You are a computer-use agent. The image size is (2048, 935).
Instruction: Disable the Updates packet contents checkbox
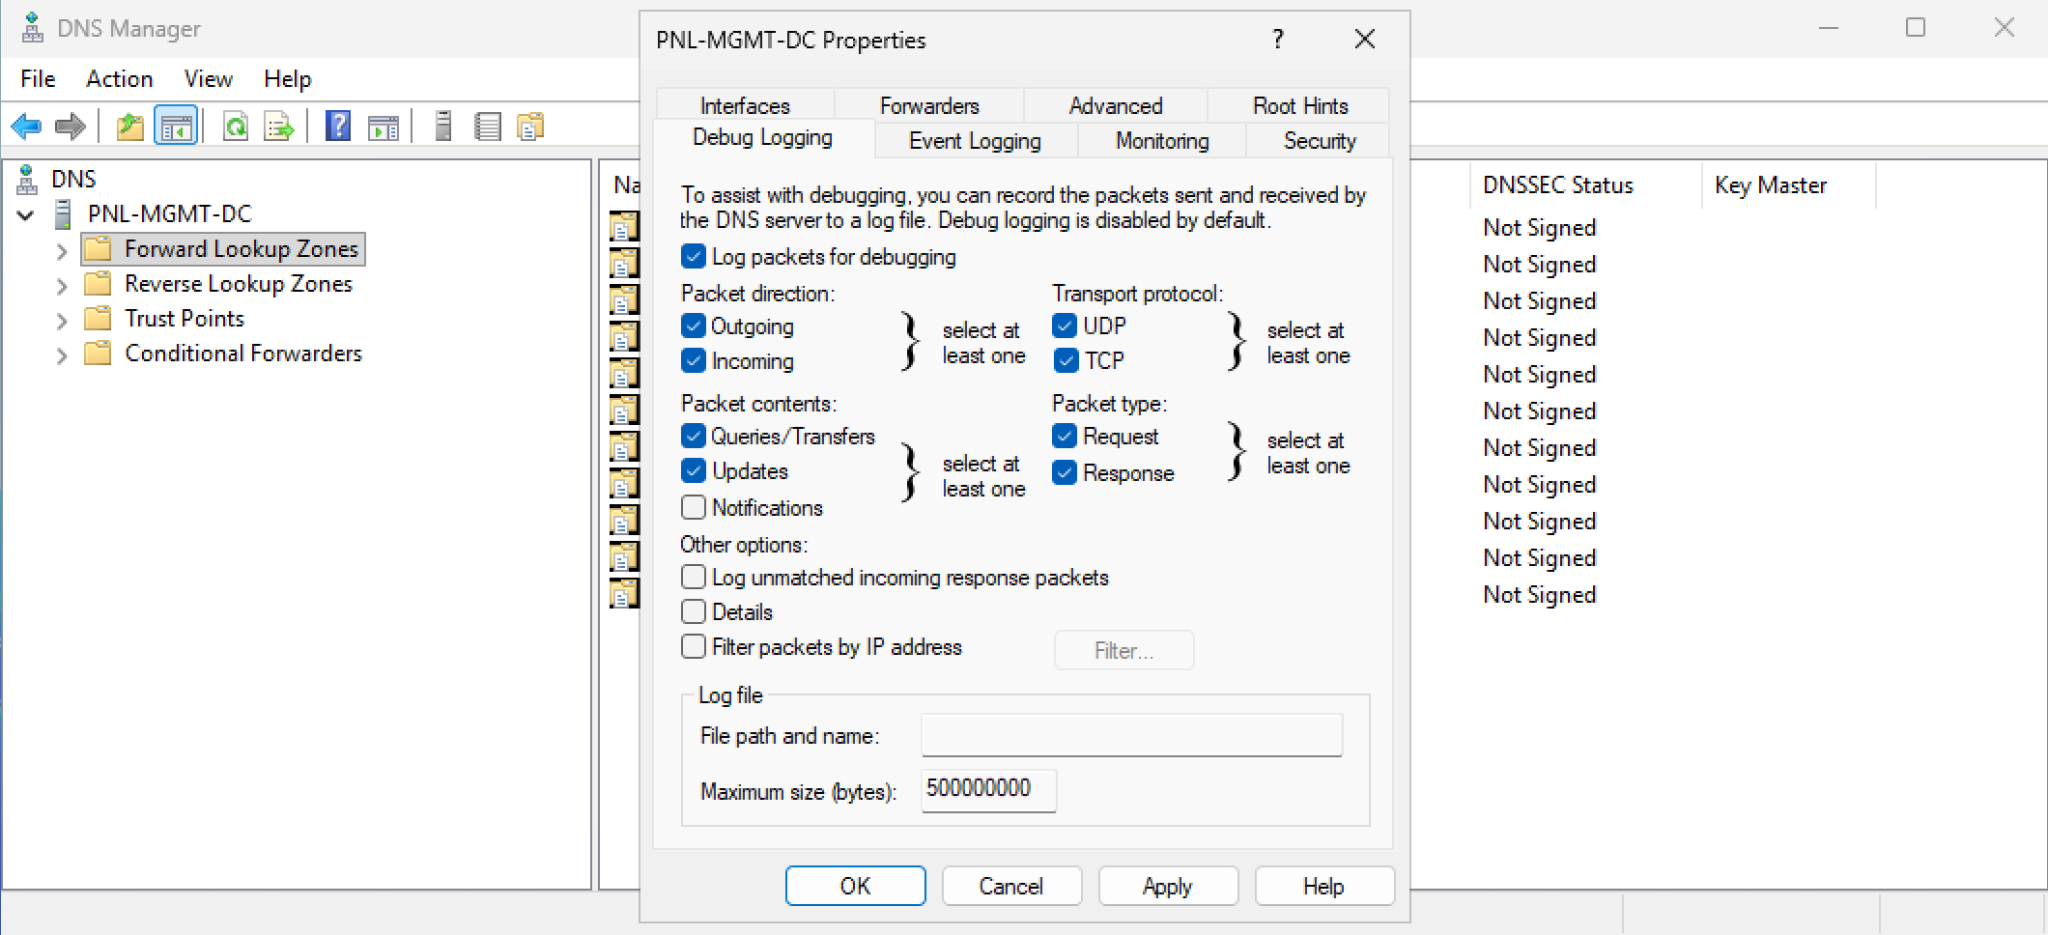pyautogui.click(x=693, y=470)
